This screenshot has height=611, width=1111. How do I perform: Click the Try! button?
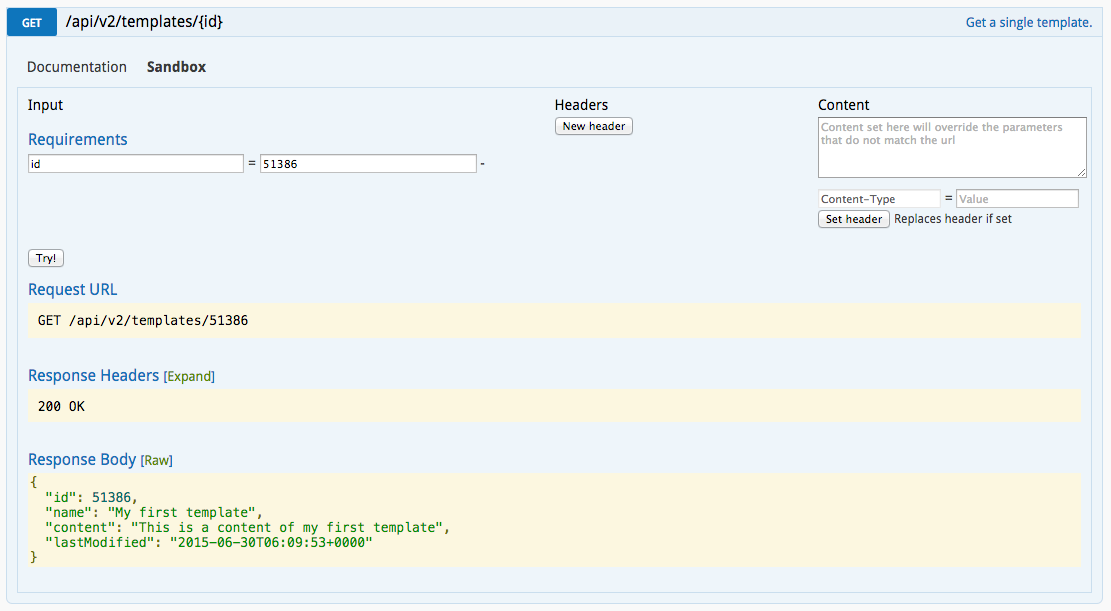tap(46, 258)
